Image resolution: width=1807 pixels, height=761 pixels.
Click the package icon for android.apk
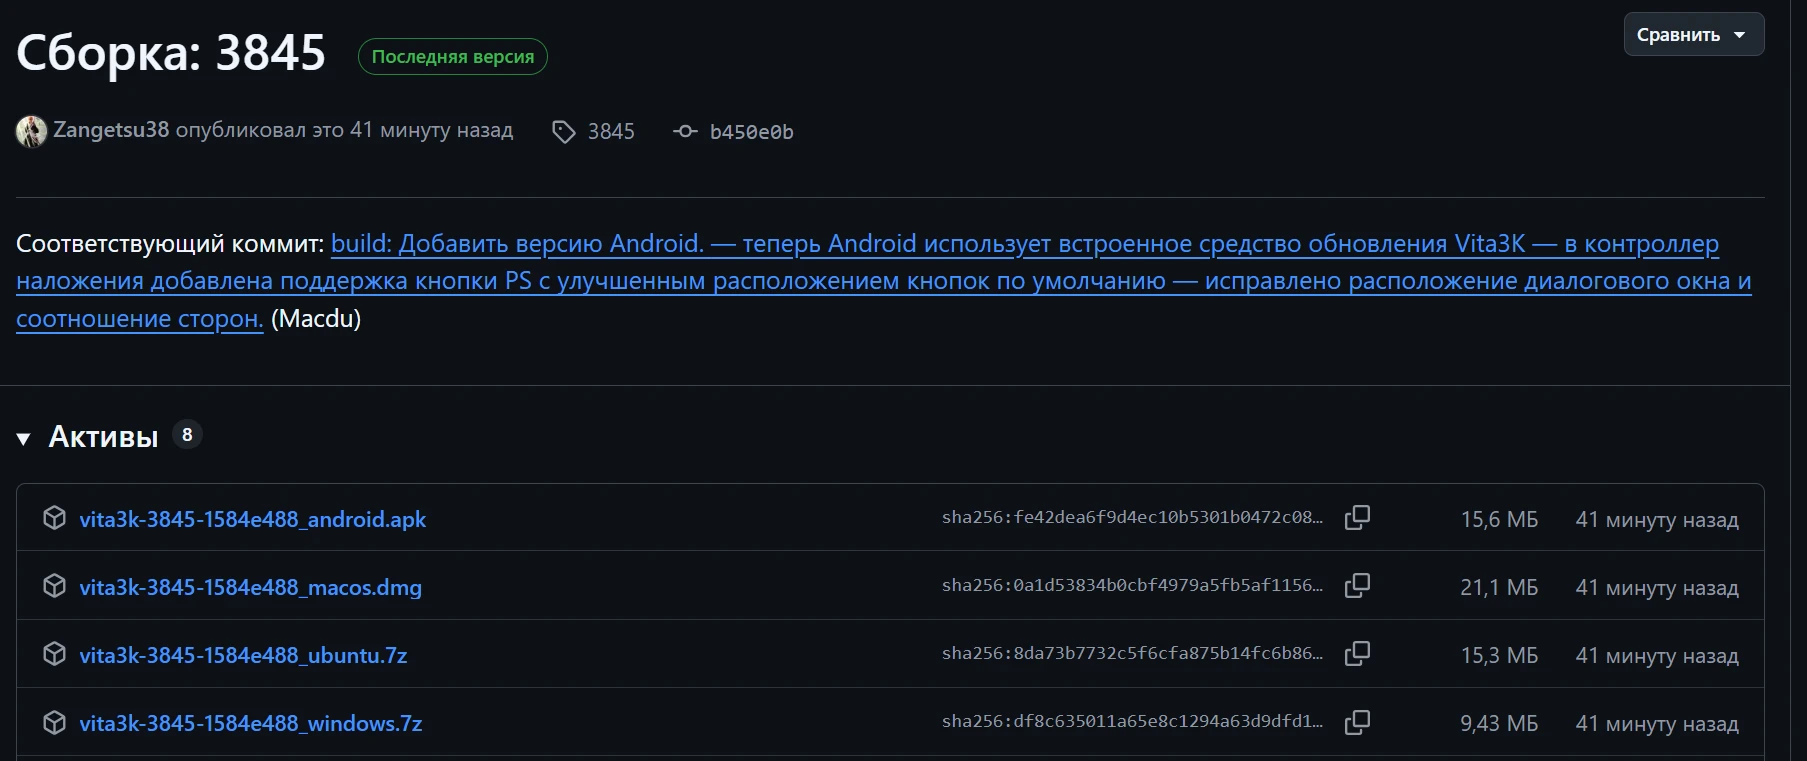coord(54,518)
